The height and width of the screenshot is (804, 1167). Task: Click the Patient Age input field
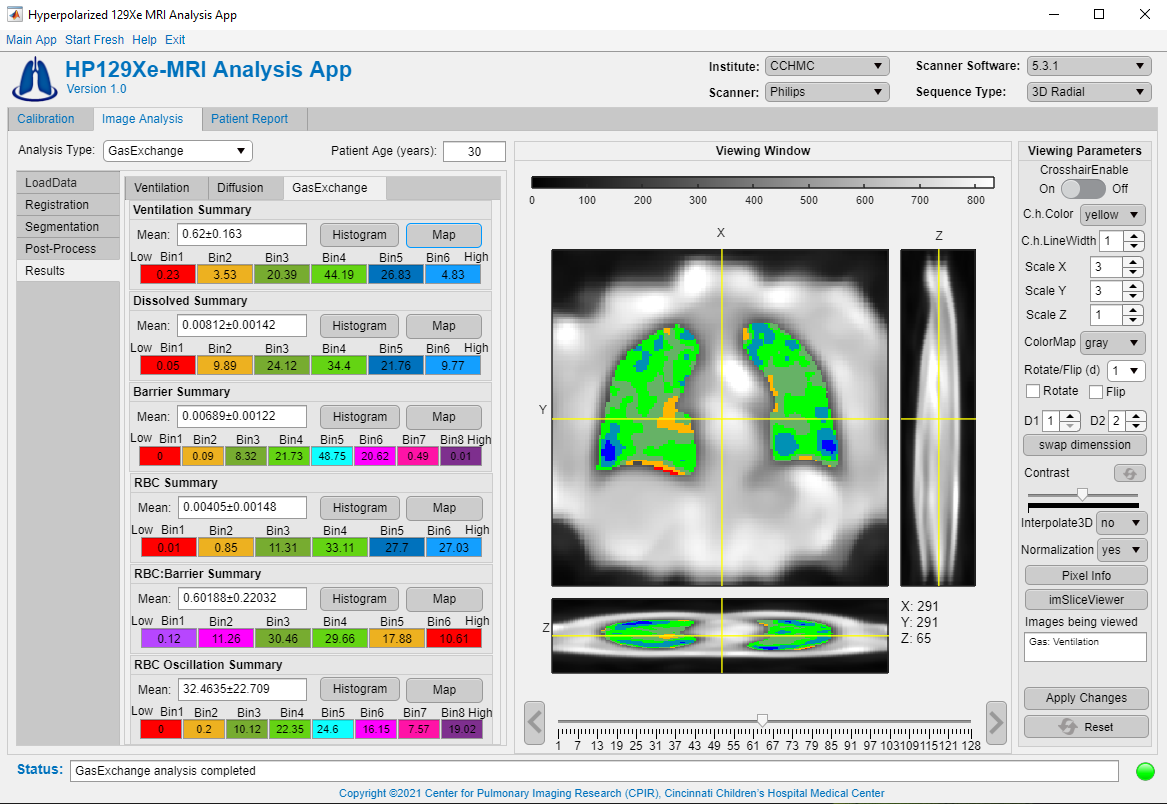coord(474,152)
